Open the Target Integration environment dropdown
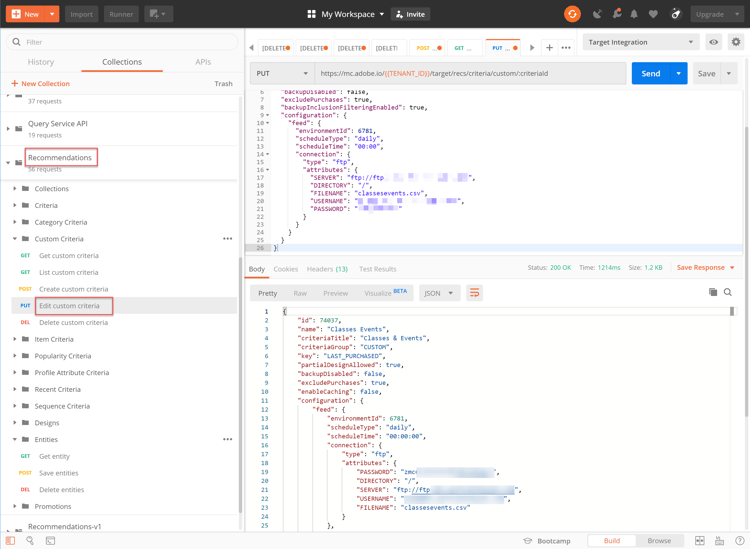The image size is (750, 549). [x=640, y=42]
